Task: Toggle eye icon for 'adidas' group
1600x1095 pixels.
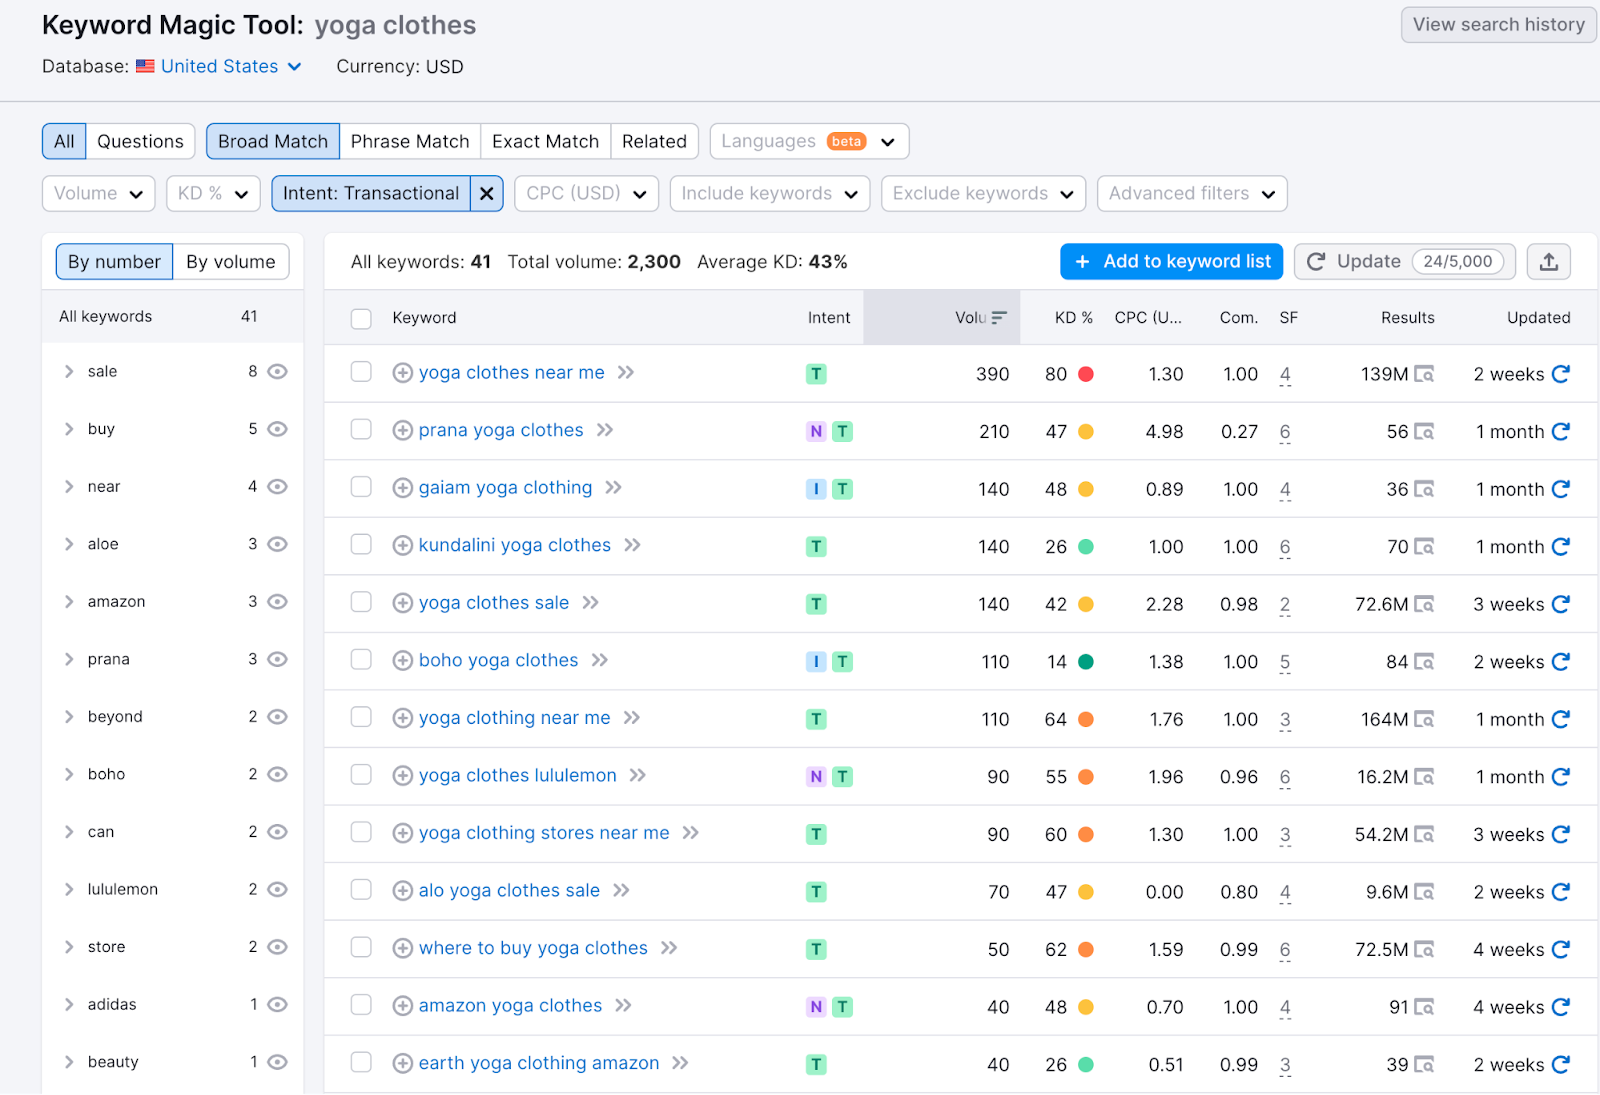Action: point(278,1004)
